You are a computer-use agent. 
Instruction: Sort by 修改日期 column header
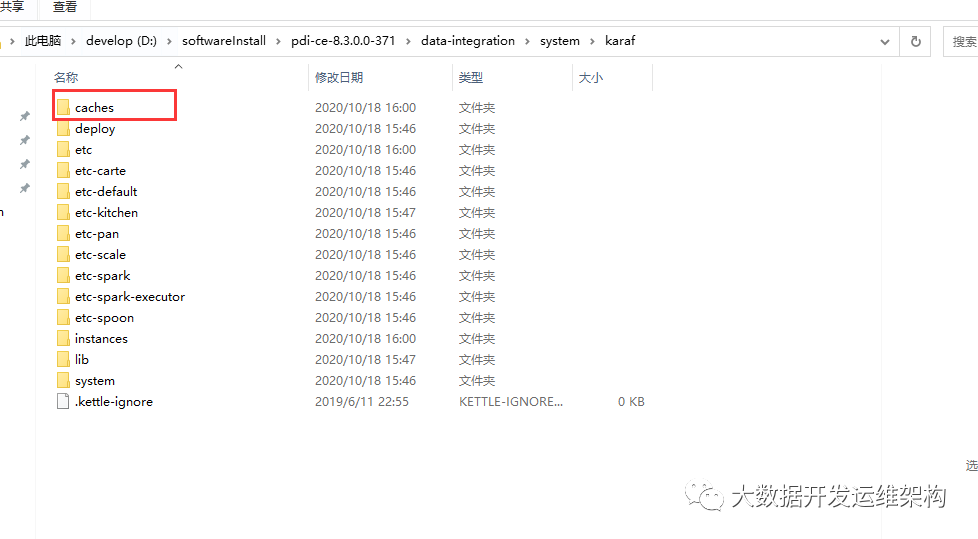click(339, 77)
